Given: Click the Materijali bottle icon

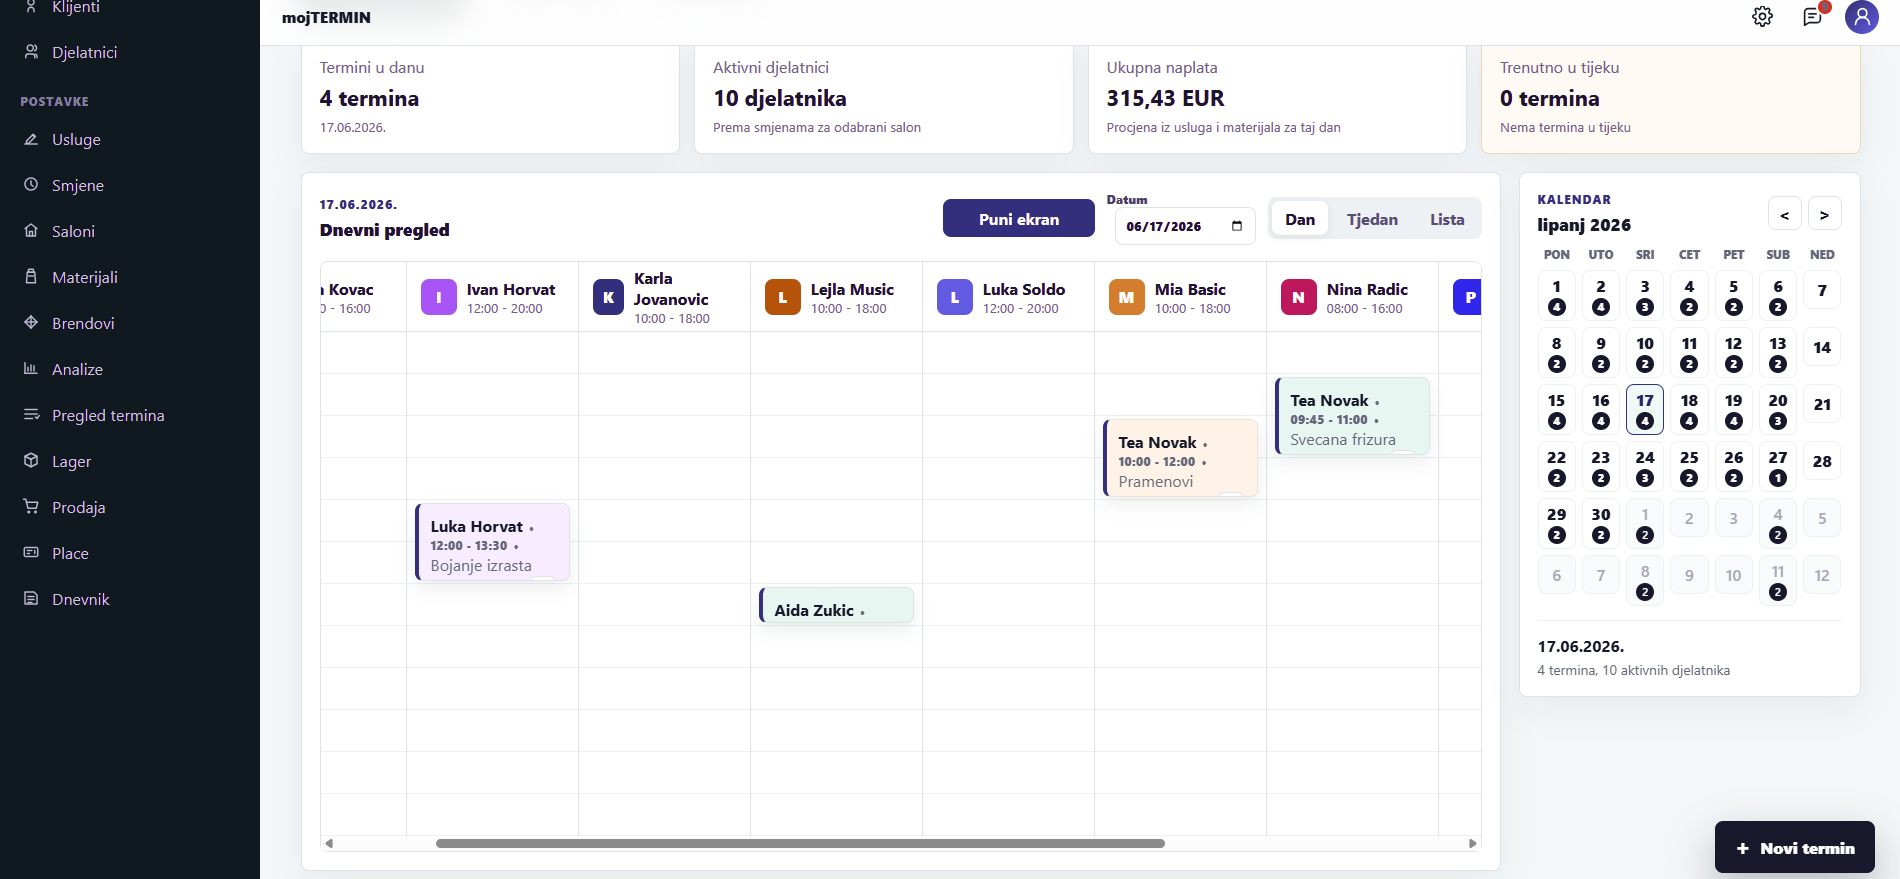Looking at the screenshot, I should [31, 277].
